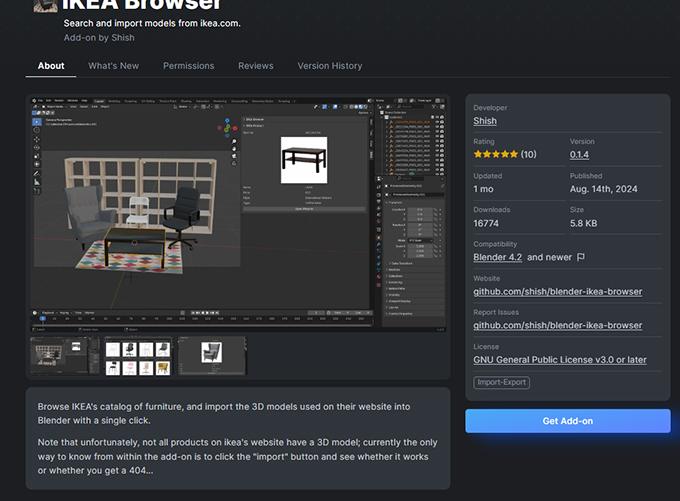Click the '16774' downloads value
The width and height of the screenshot is (680, 501).
pos(486,223)
